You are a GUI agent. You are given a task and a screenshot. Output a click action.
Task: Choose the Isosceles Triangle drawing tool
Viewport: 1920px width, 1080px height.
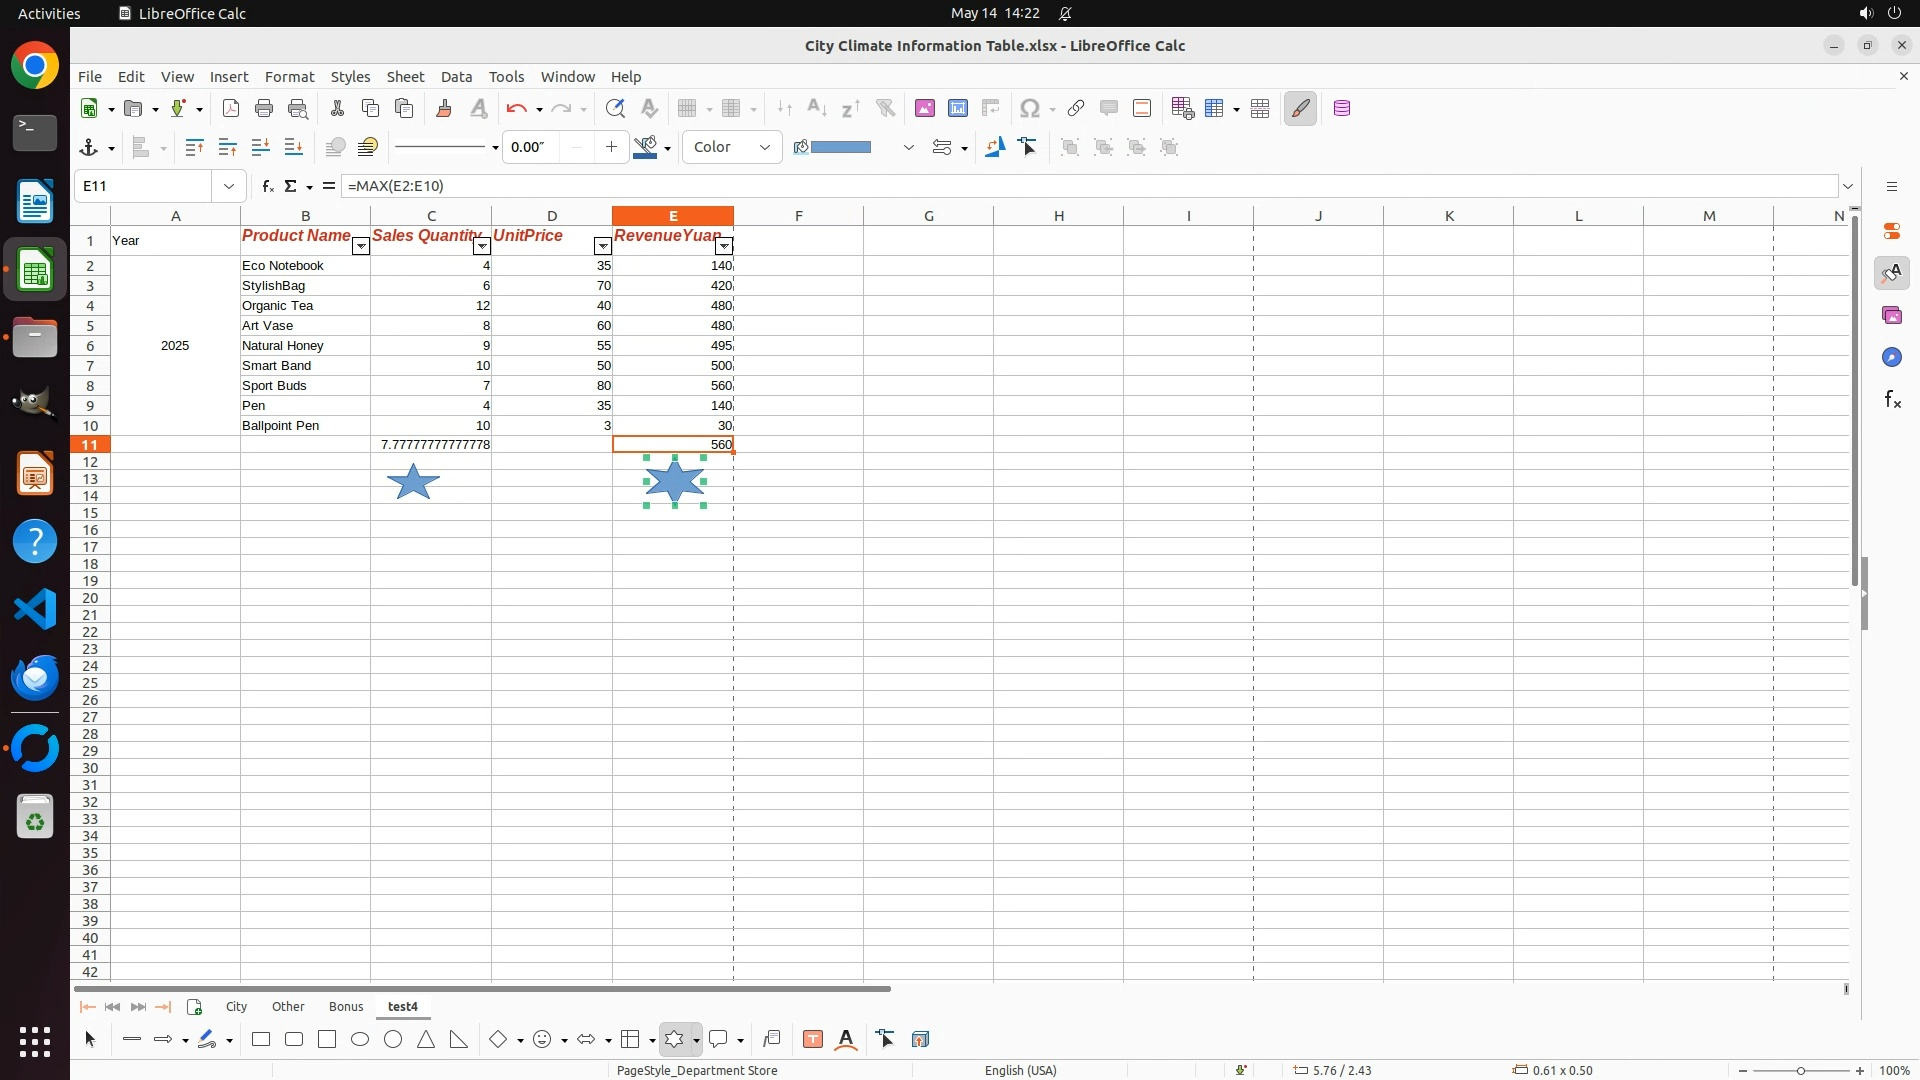pos(426,1040)
